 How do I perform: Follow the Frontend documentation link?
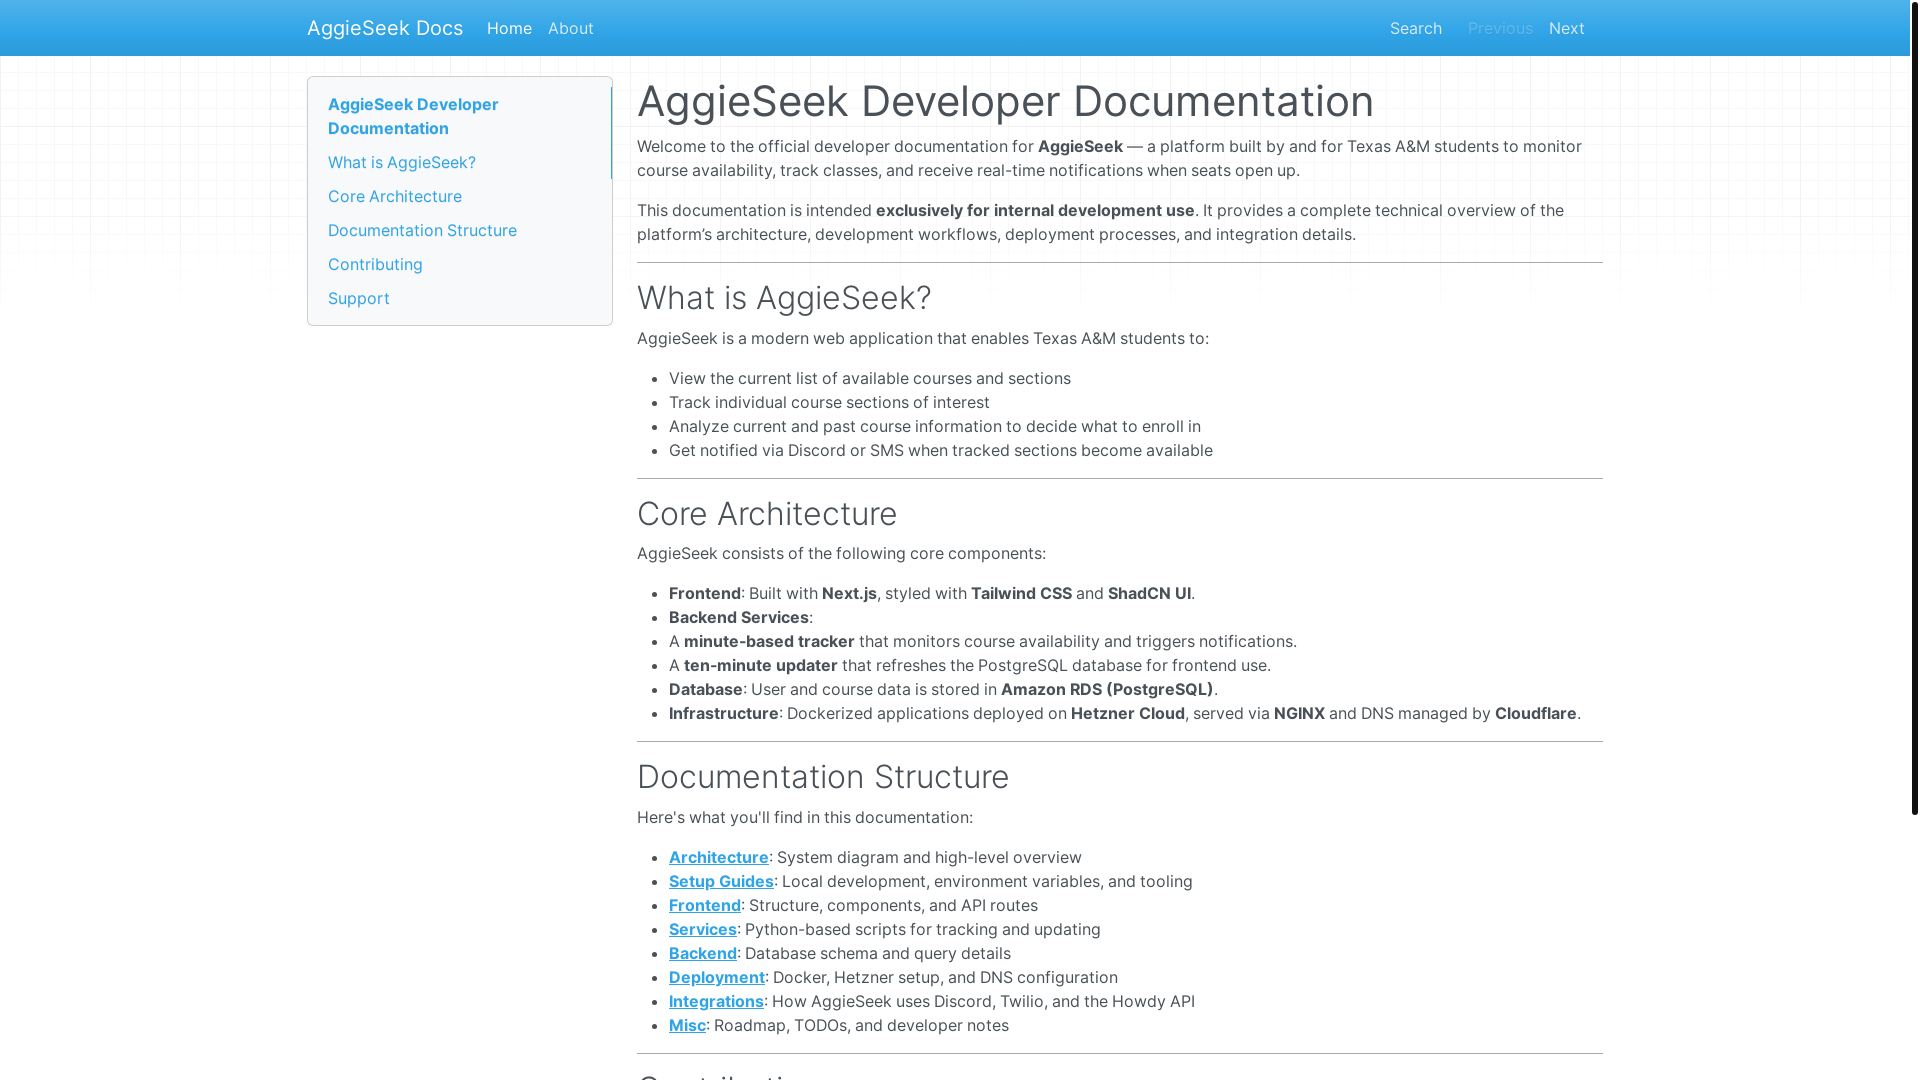(705, 905)
